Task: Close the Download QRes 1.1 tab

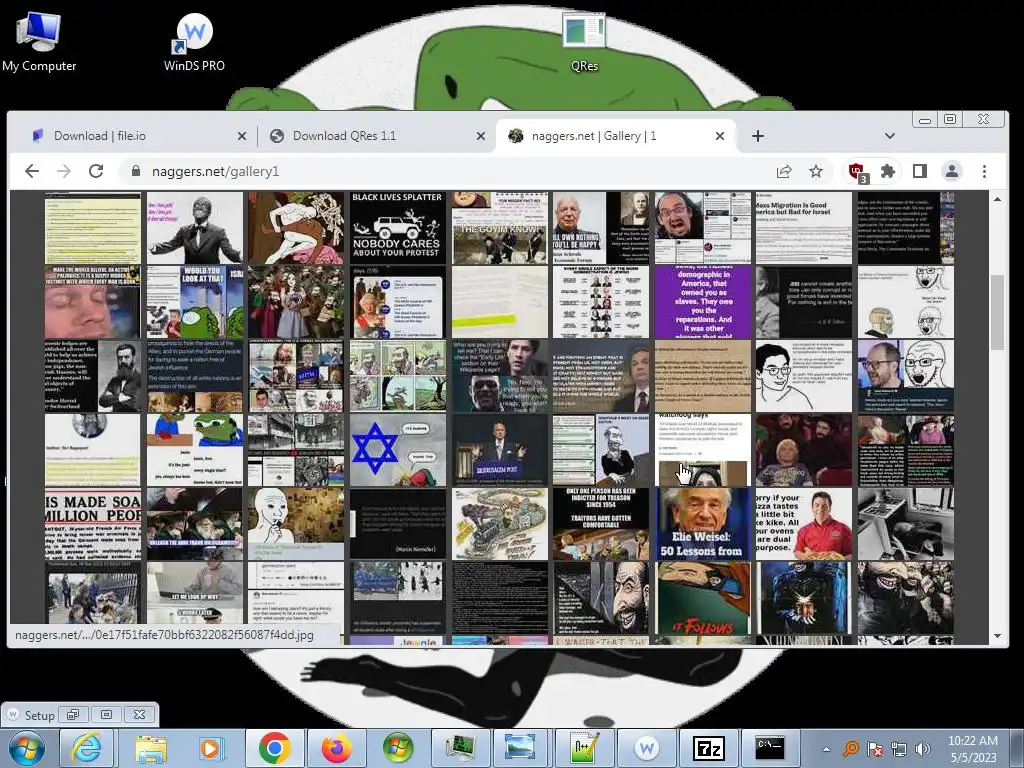Action: (x=481, y=136)
